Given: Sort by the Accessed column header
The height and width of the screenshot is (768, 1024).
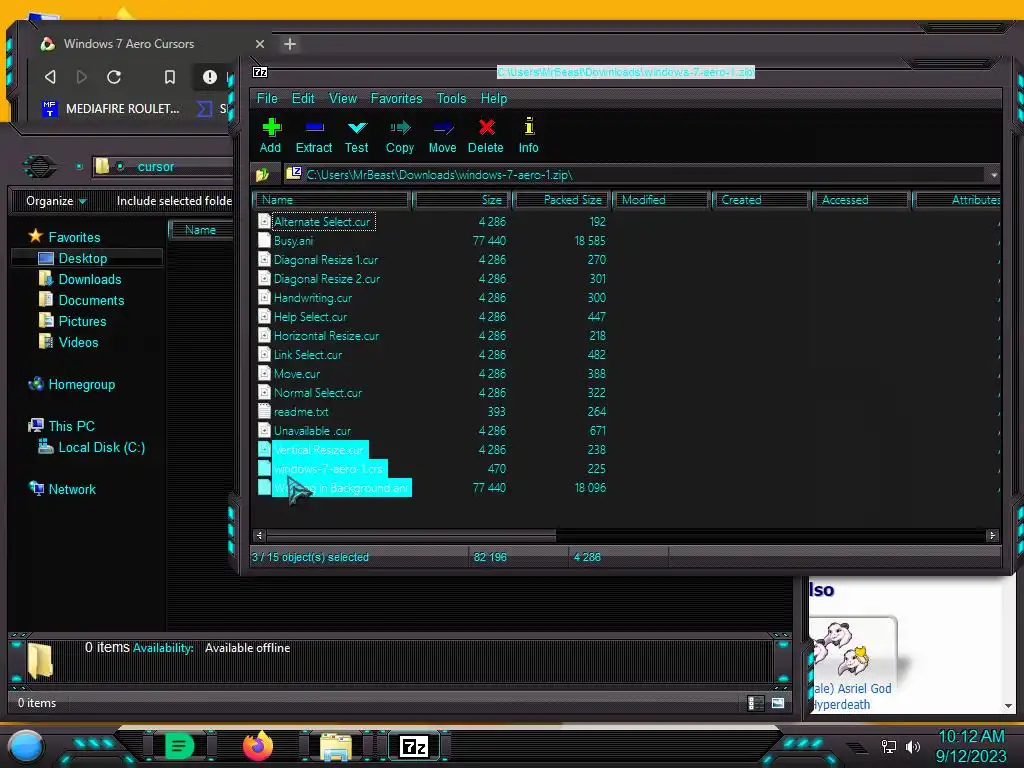Looking at the screenshot, I should pyautogui.click(x=861, y=200).
